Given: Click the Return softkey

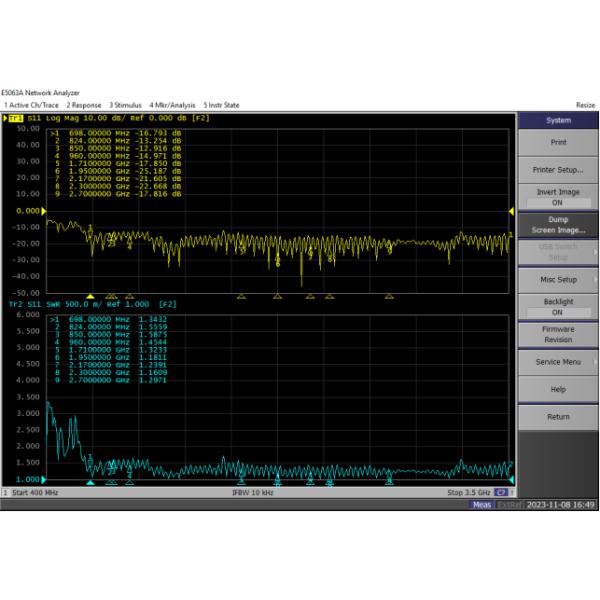Looking at the screenshot, I should (x=557, y=417).
